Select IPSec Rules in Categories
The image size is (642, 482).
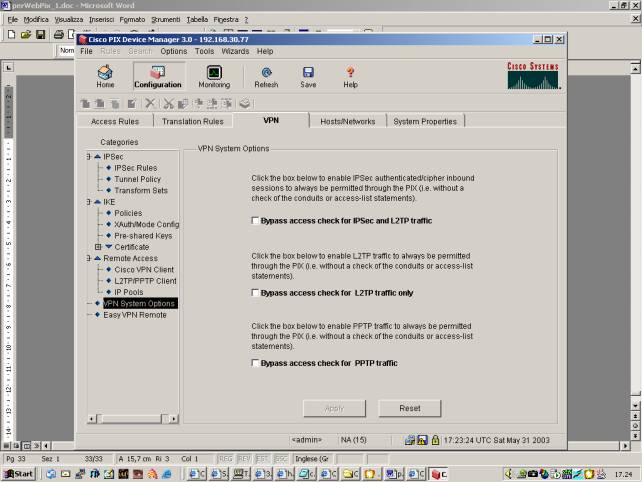click(136, 168)
